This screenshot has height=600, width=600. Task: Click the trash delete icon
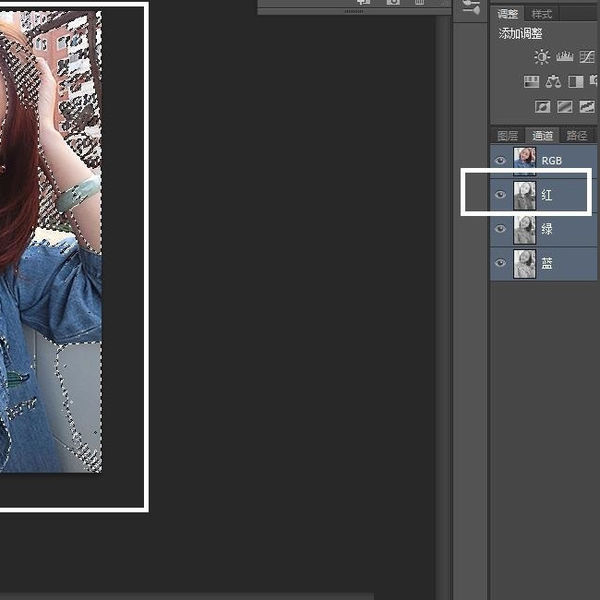pyautogui.click(x=420, y=3)
